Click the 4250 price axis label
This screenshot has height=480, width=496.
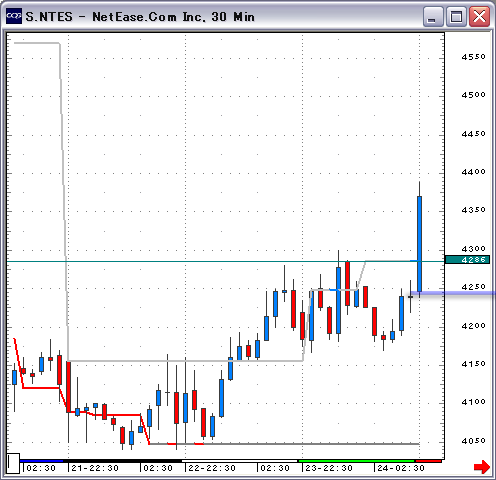[x=473, y=287]
